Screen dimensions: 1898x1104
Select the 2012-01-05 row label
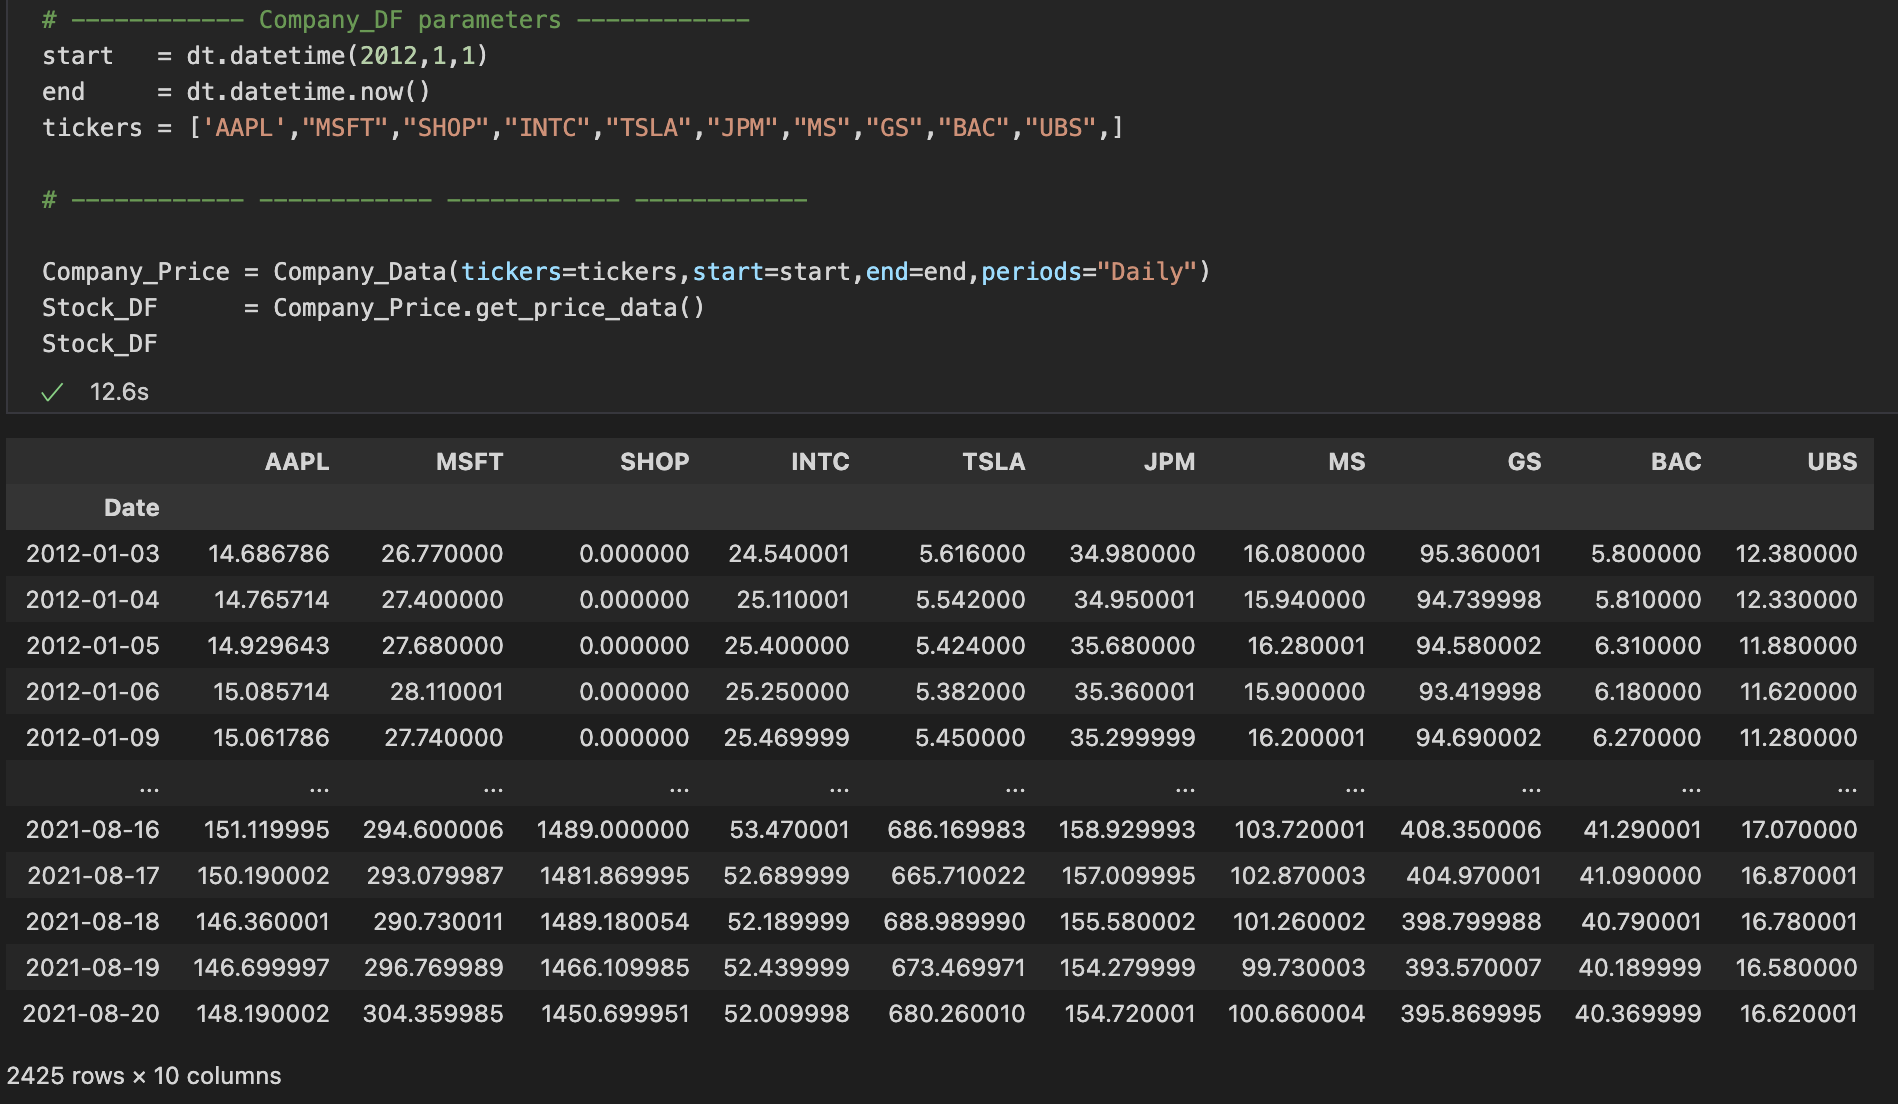coord(93,646)
